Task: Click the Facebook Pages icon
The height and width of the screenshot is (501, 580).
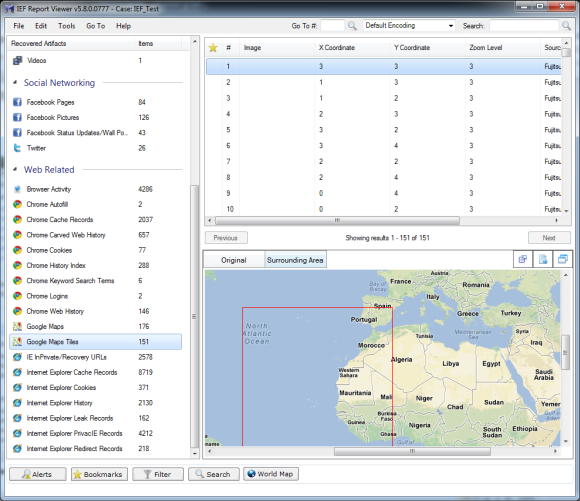Action: 17,102
